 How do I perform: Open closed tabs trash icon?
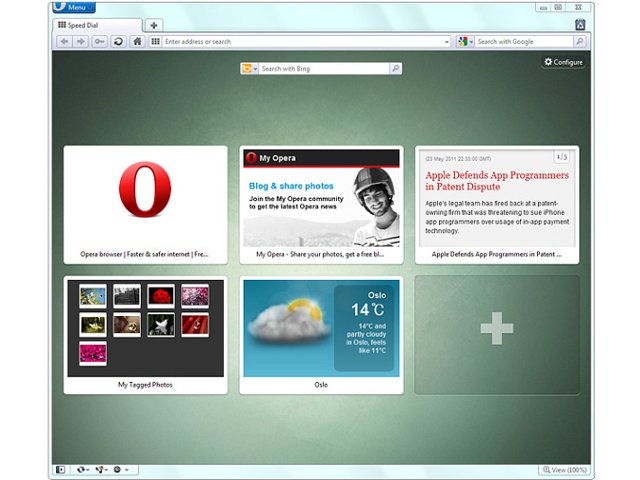click(580, 24)
